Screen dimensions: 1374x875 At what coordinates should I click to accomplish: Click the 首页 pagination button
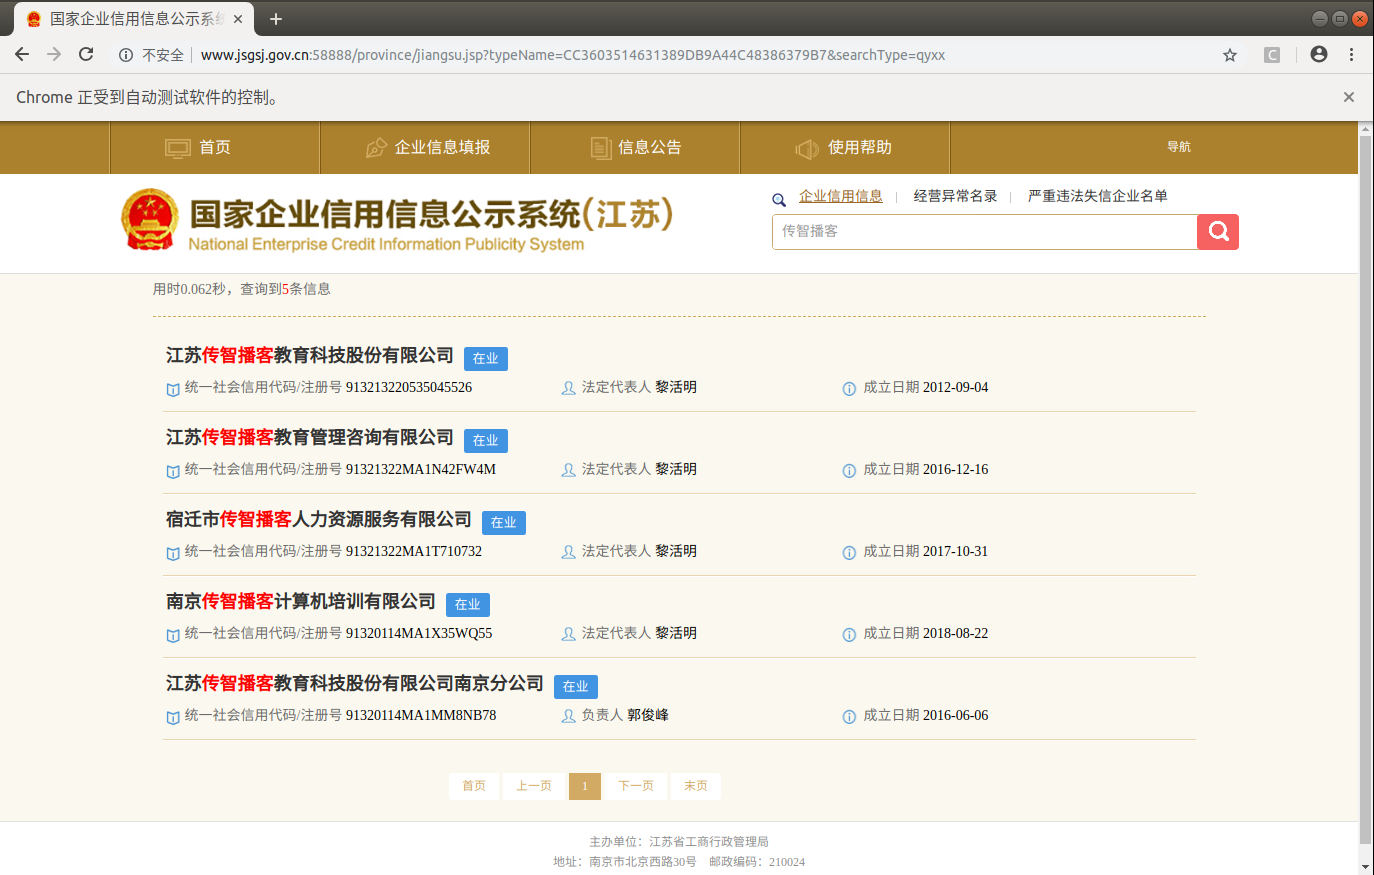point(474,786)
